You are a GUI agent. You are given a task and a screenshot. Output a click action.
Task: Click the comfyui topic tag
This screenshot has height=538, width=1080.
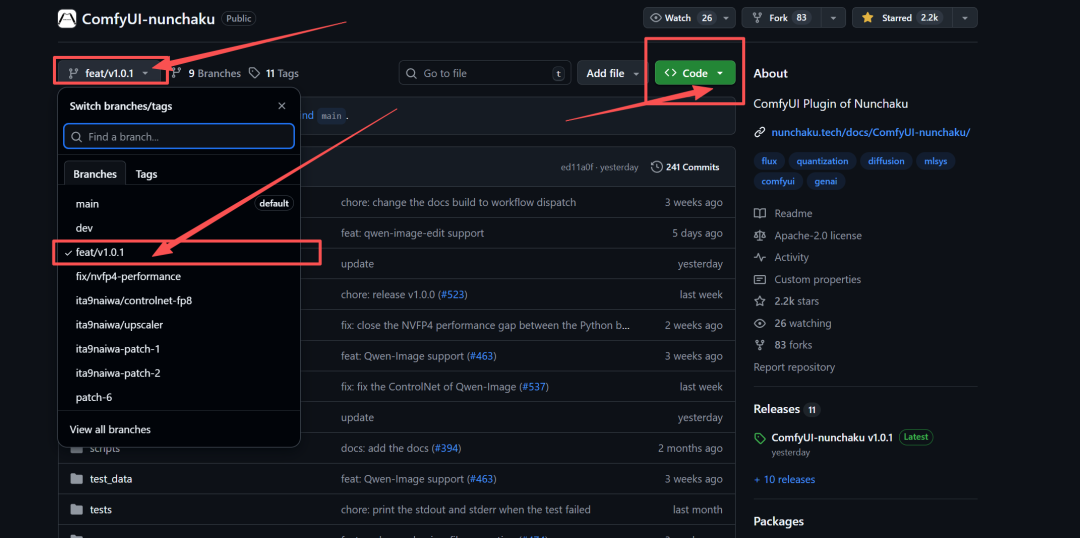tap(778, 181)
